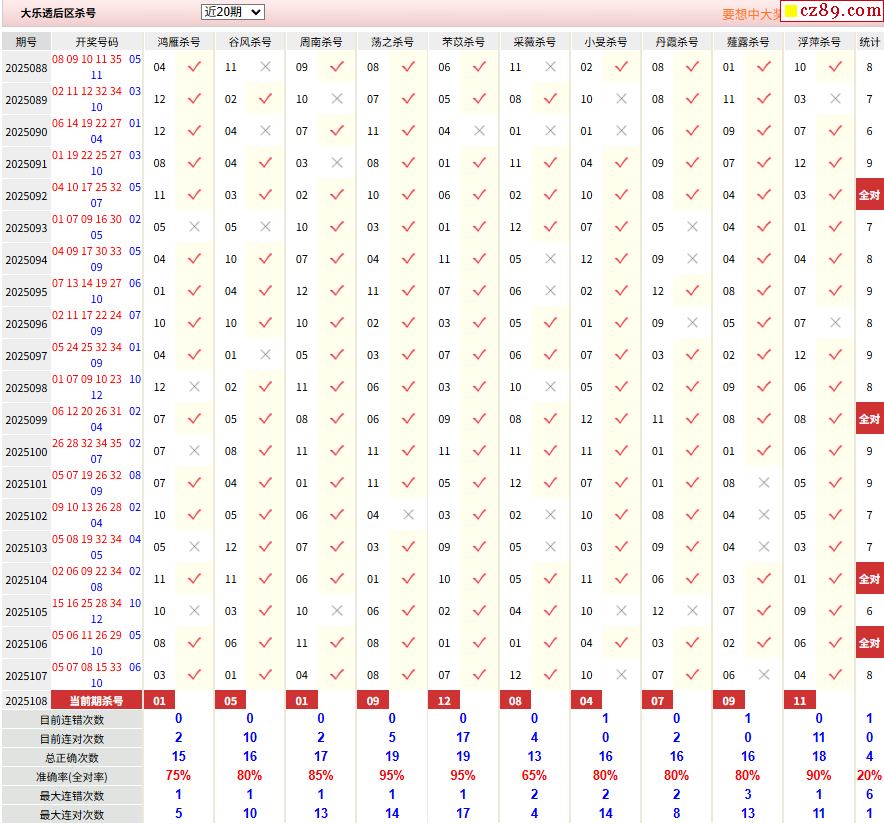
Task: Click the 薤露杀号 cross mark in row 2025107
Action: pyautogui.click(x=764, y=675)
